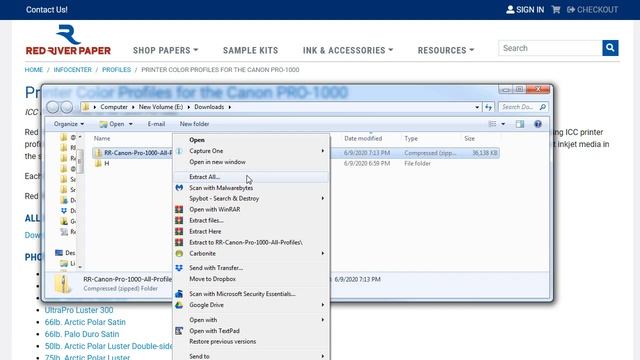
Task: Open the Organize dropdown in Explorer
Action: tap(69, 124)
